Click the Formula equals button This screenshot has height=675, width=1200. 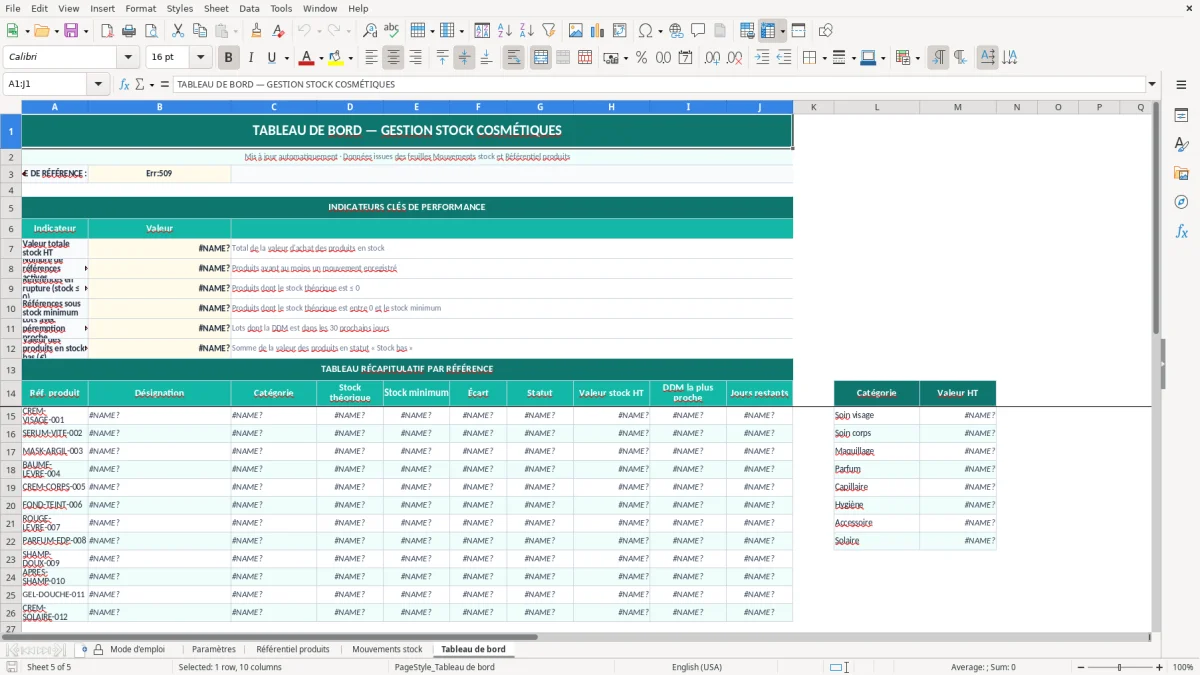tap(165, 84)
